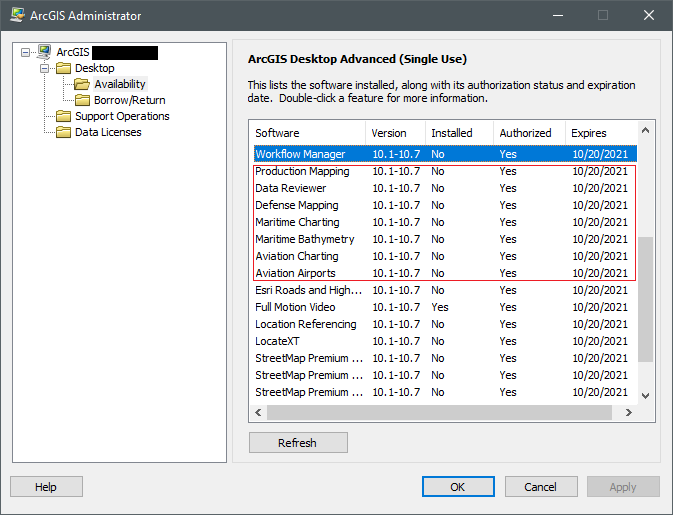
Task: Open Support Operations in the tree
Action: [122, 116]
